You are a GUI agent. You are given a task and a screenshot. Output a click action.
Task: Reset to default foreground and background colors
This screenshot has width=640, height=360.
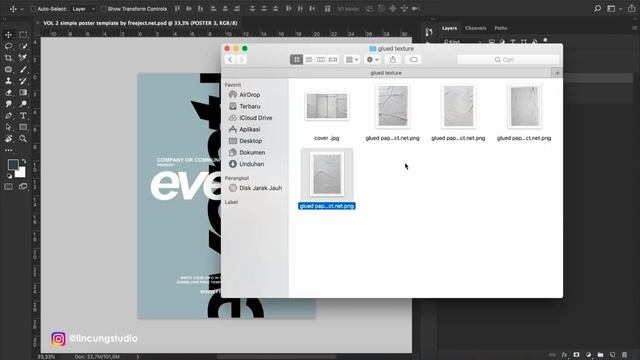(x=9, y=176)
